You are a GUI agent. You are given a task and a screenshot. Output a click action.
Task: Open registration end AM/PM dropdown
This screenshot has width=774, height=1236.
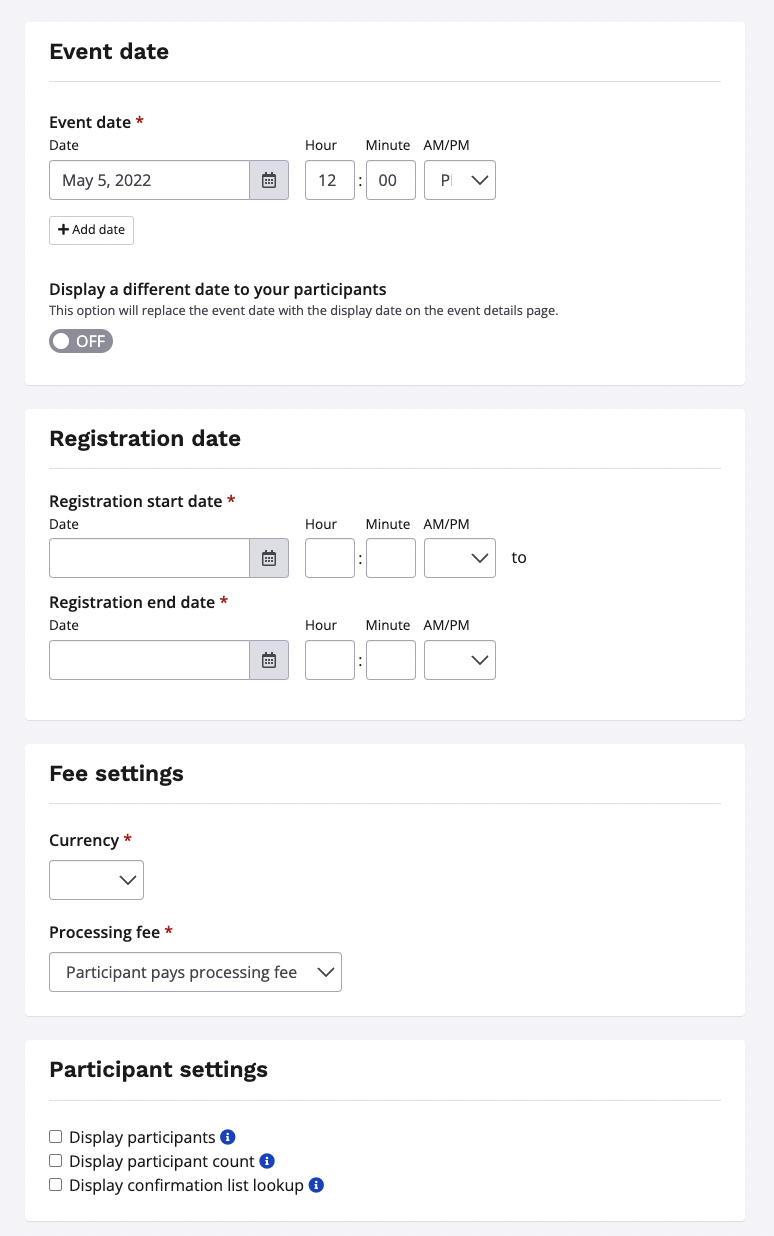[x=460, y=661]
